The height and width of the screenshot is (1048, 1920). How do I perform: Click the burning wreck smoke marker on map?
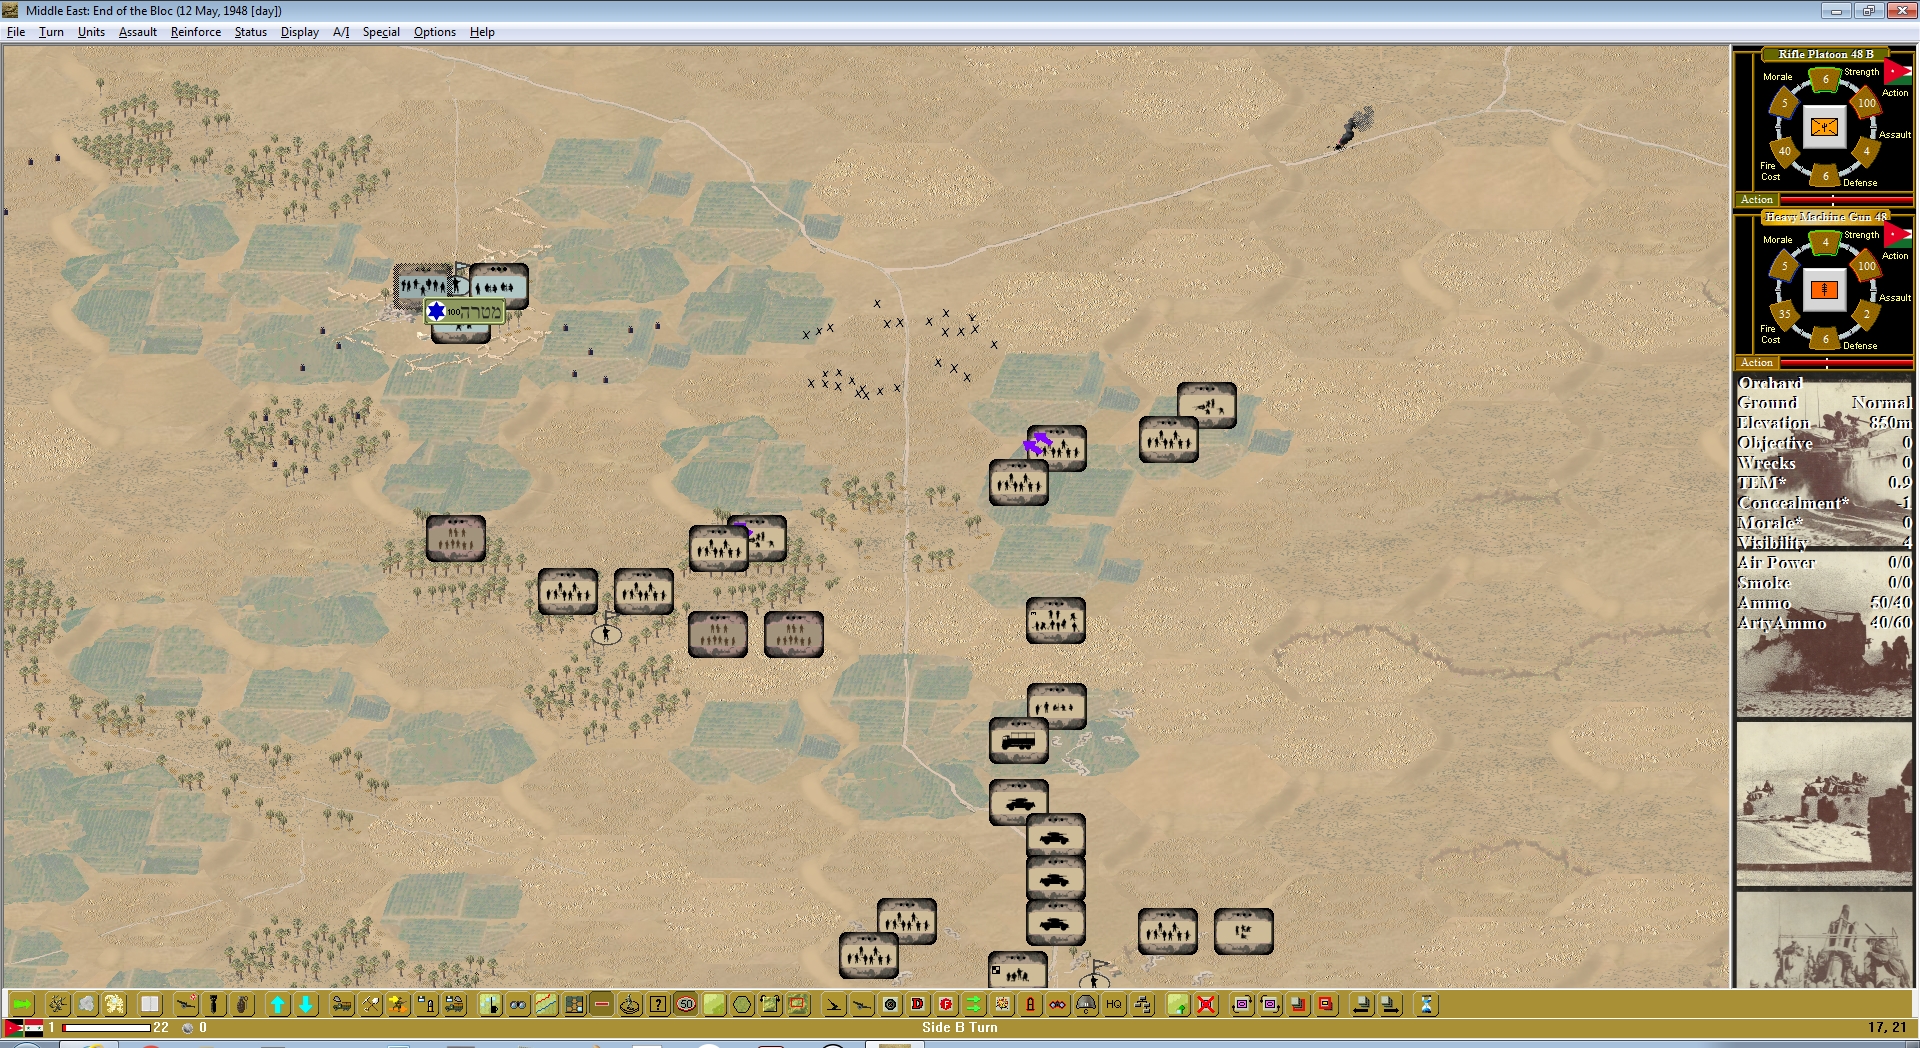coord(1354,129)
